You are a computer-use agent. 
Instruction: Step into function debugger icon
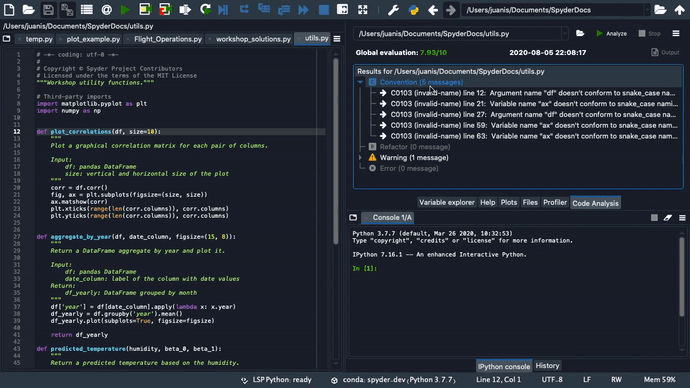[x=264, y=9]
